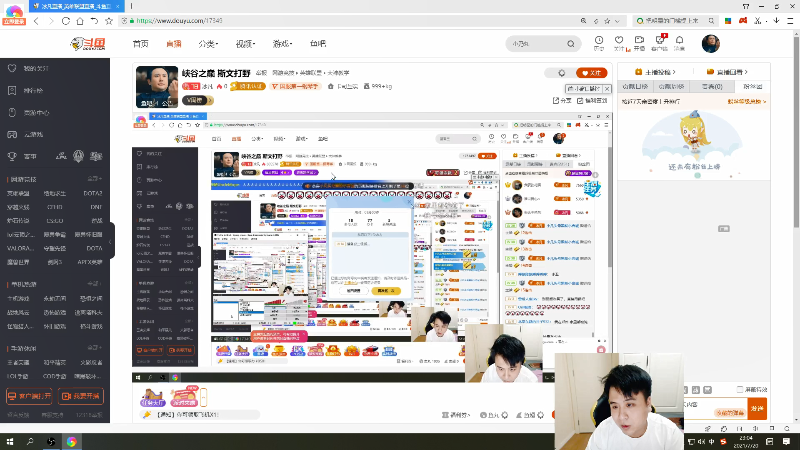This screenshot has width=800, height=450.
Task: Collapse the left sidebar with arrow handle
Action: (x=111, y=241)
